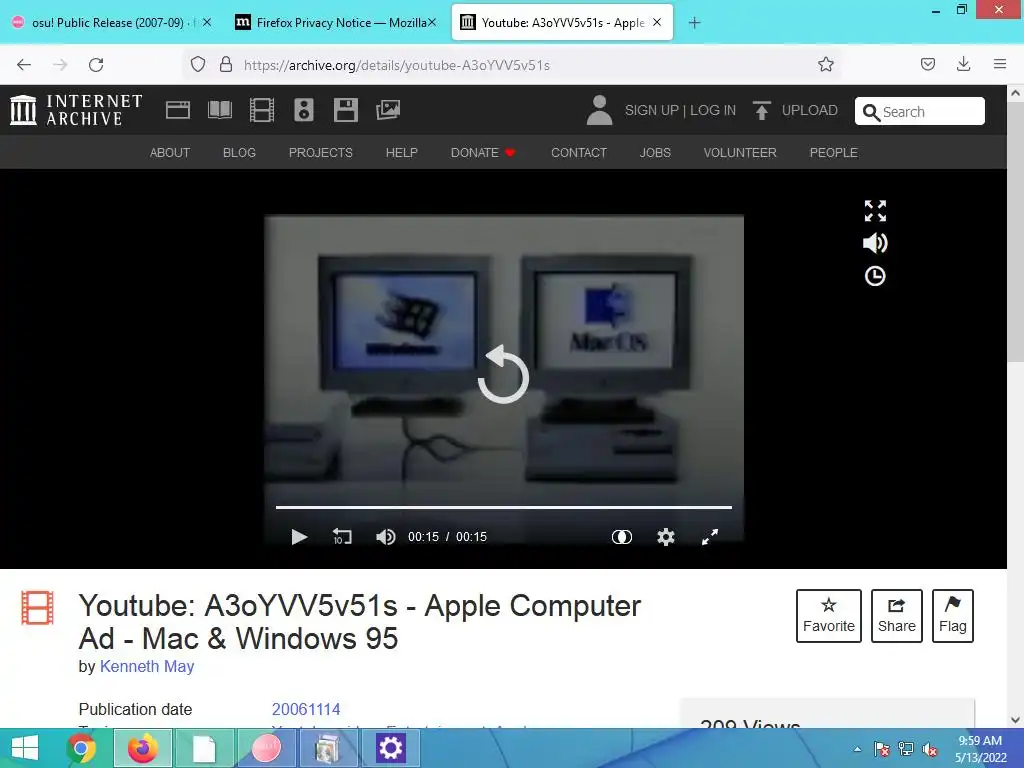The height and width of the screenshot is (768, 1024).
Task: Click the tracking protection shield icon
Action: pyautogui.click(x=198, y=65)
